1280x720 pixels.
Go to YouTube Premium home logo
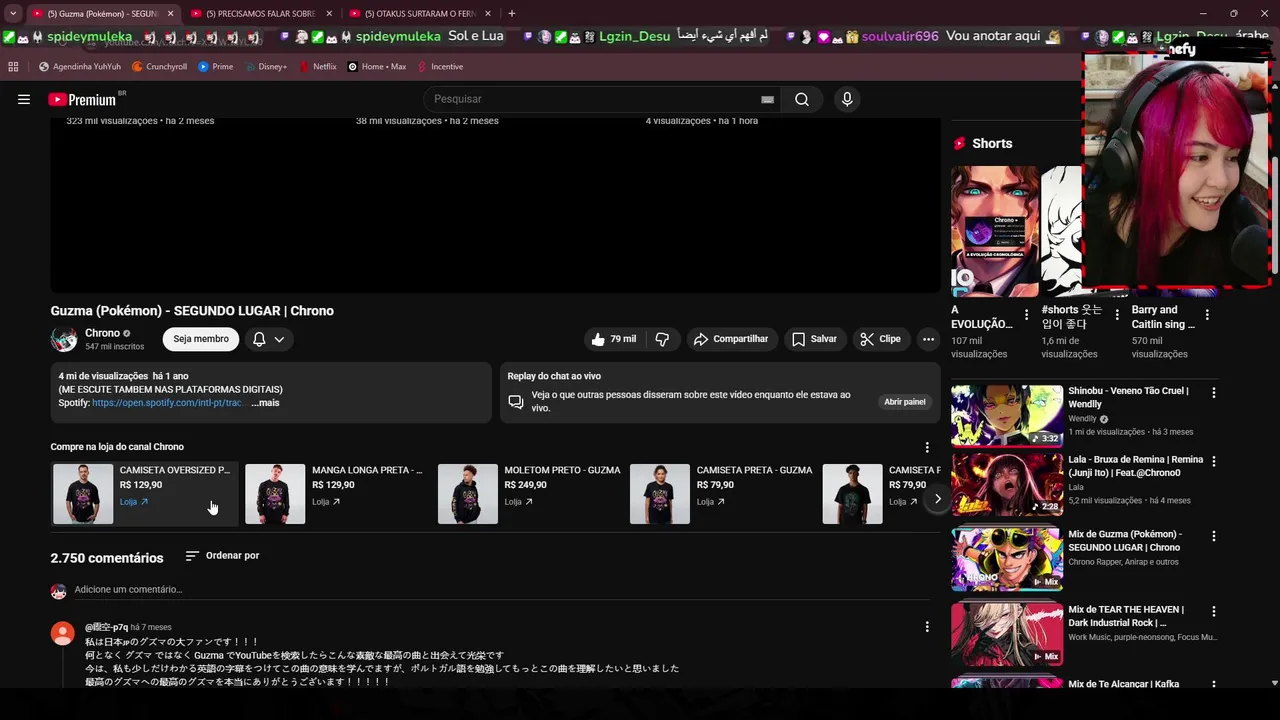[82, 99]
